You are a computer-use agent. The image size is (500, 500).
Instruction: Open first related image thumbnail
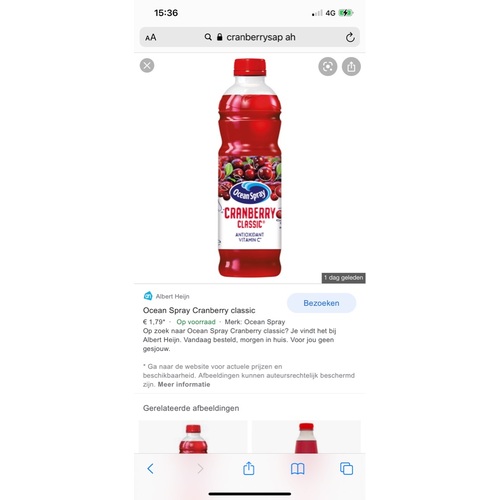point(193,437)
